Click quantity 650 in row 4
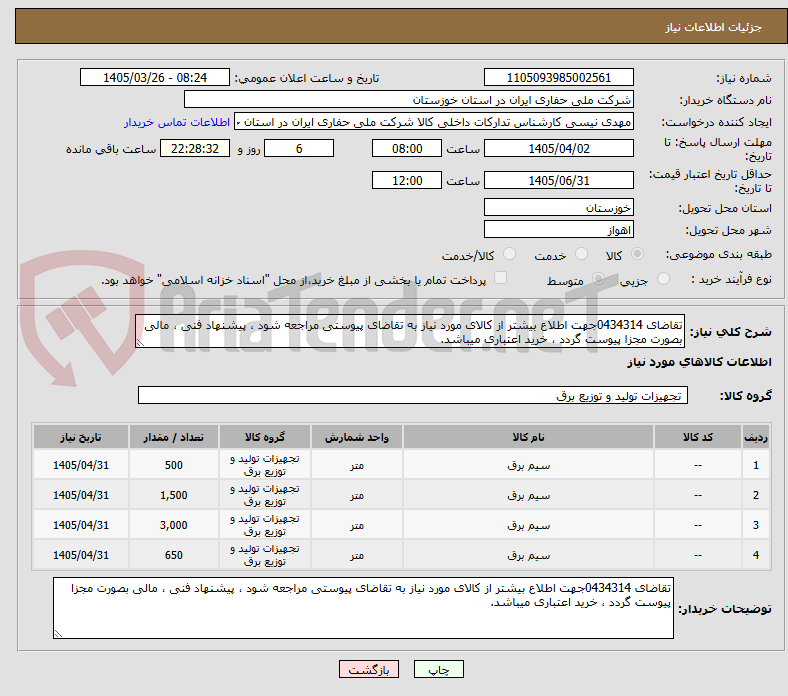 173,555
